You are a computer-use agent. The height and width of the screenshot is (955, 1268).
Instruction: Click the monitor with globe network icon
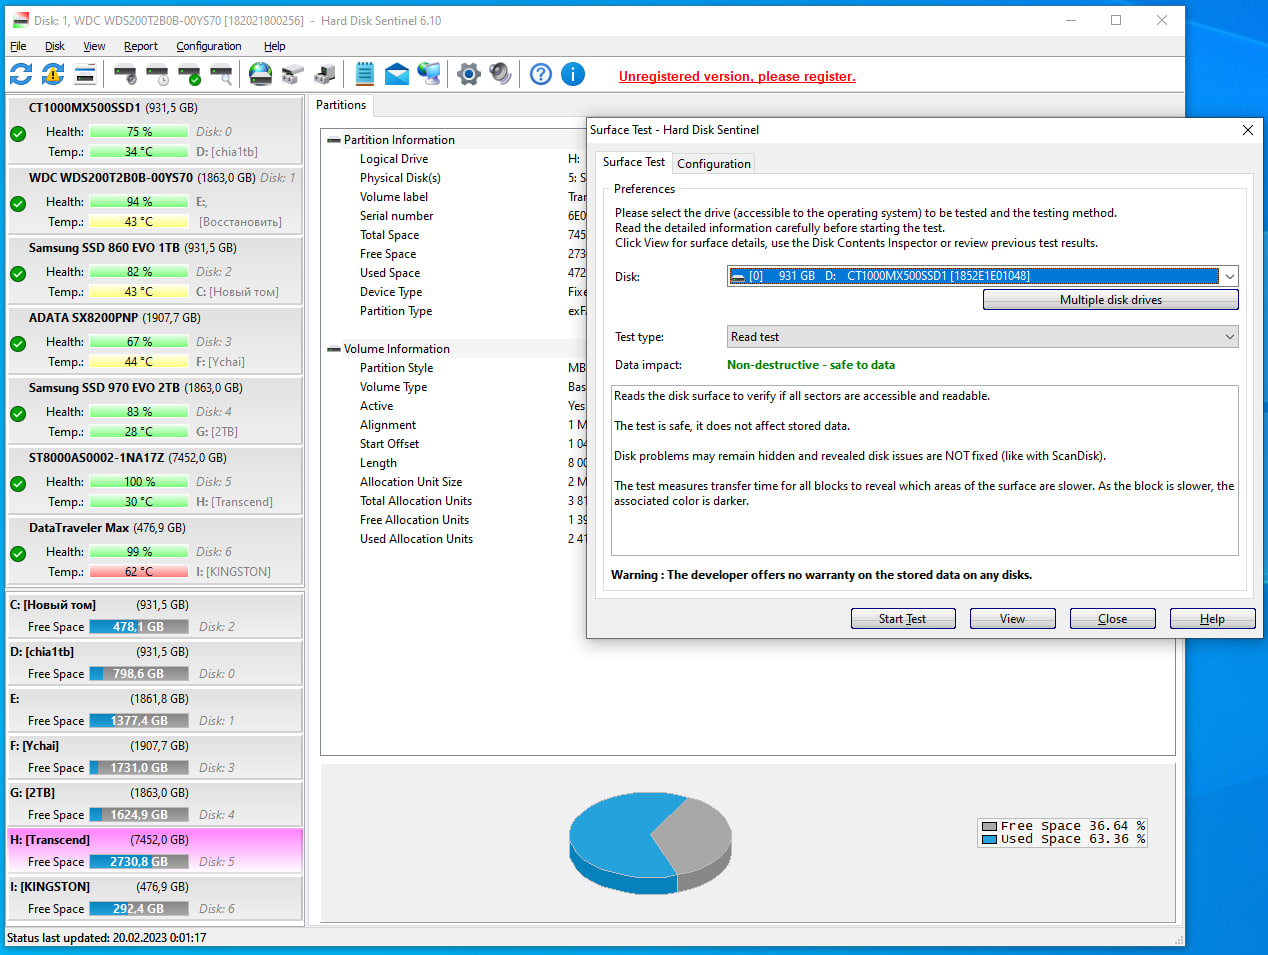(429, 74)
